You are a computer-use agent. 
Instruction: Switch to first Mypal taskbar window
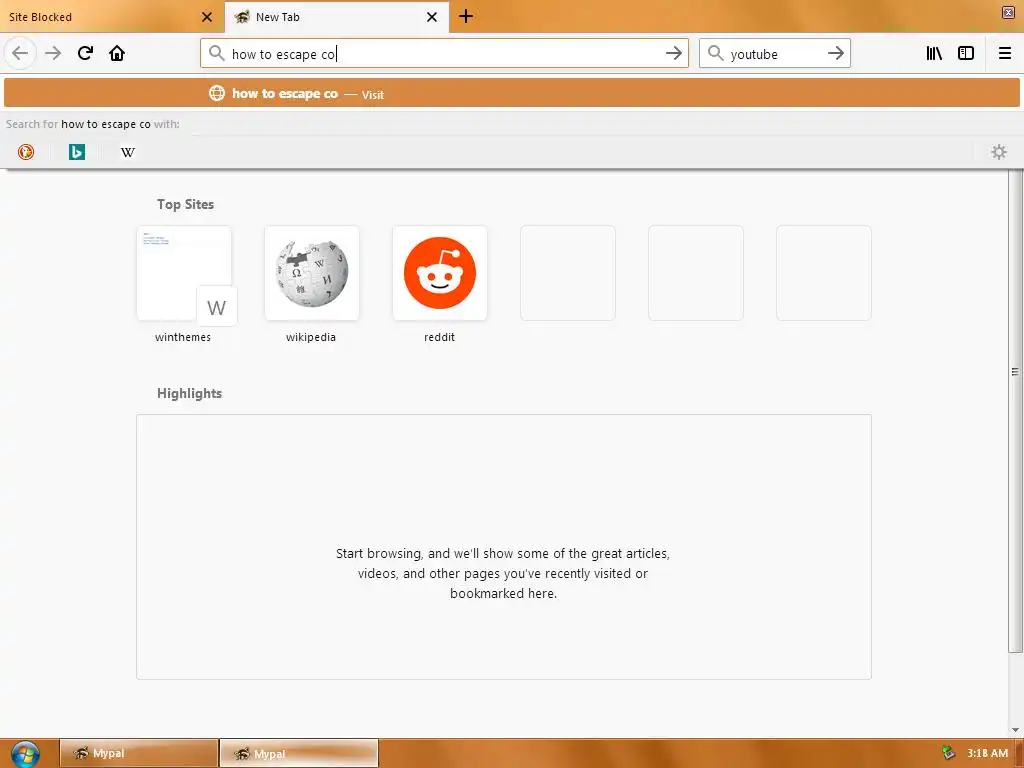138,753
